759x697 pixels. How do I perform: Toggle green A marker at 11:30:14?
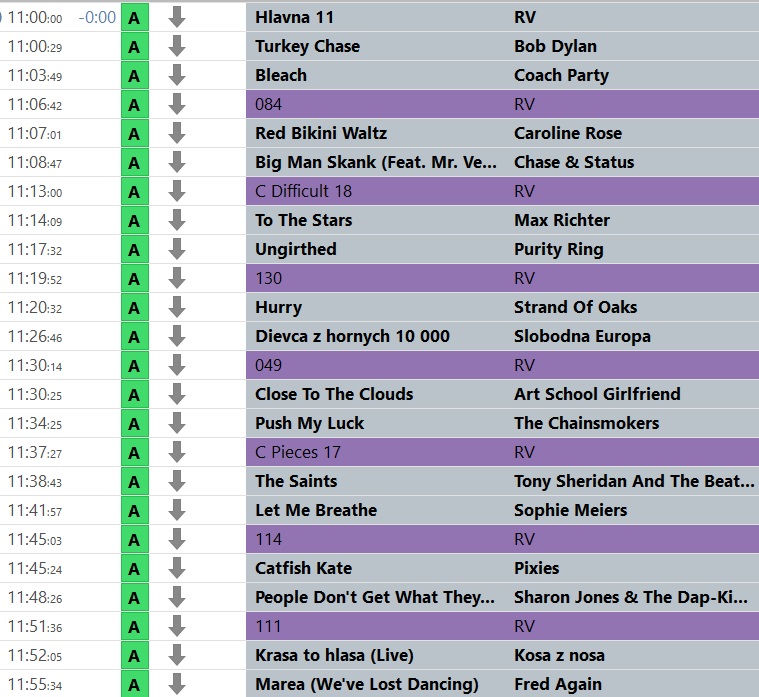coord(135,365)
